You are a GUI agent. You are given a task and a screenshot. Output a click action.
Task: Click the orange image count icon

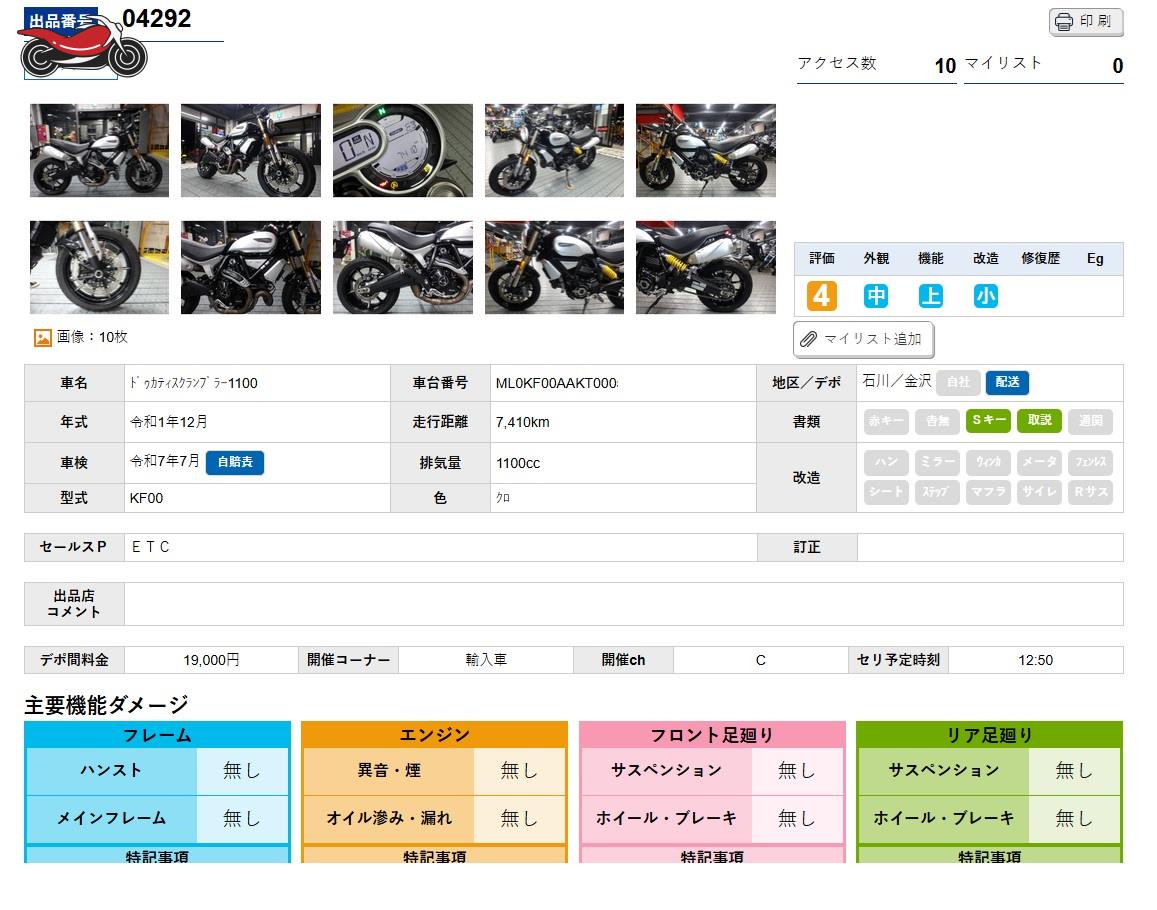click(x=43, y=337)
